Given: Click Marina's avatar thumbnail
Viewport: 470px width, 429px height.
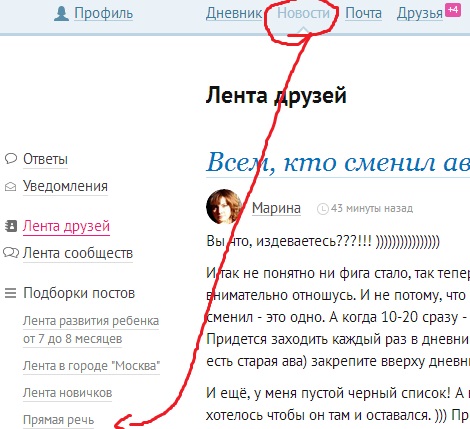Looking at the screenshot, I should pos(224,207).
